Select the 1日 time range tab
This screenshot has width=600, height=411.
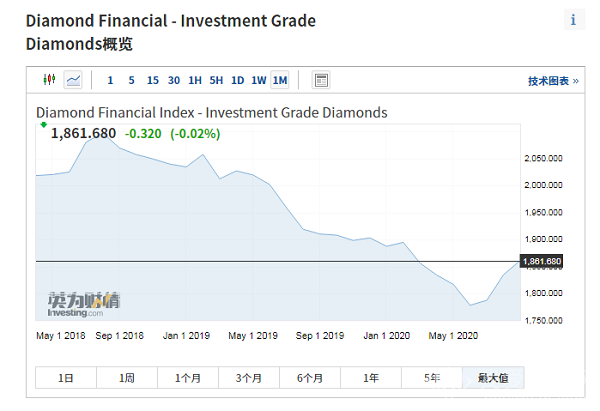(66, 377)
